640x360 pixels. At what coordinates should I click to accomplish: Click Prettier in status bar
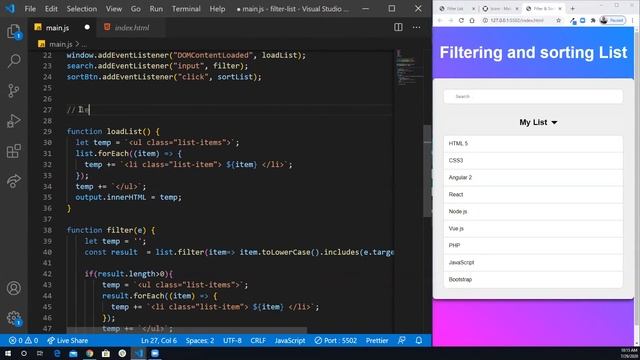377,340
